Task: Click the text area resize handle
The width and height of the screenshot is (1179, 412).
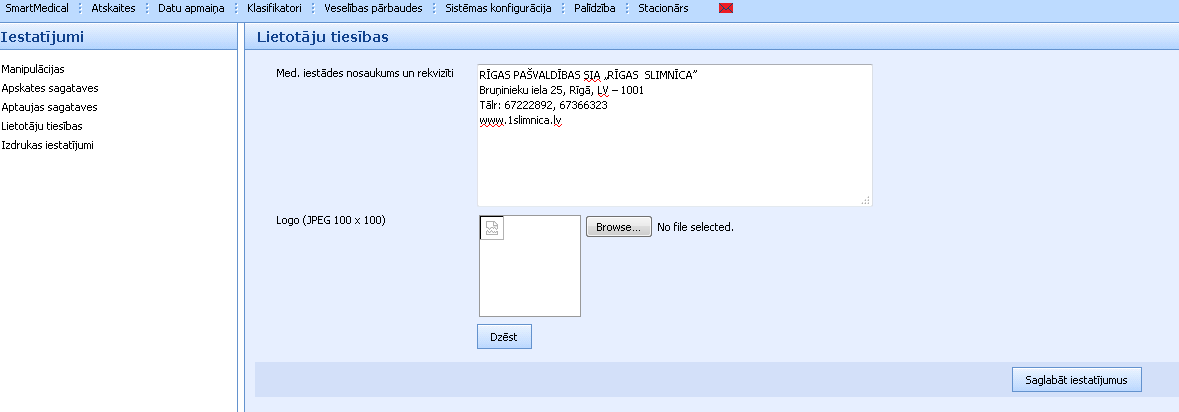Action: tap(866, 200)
